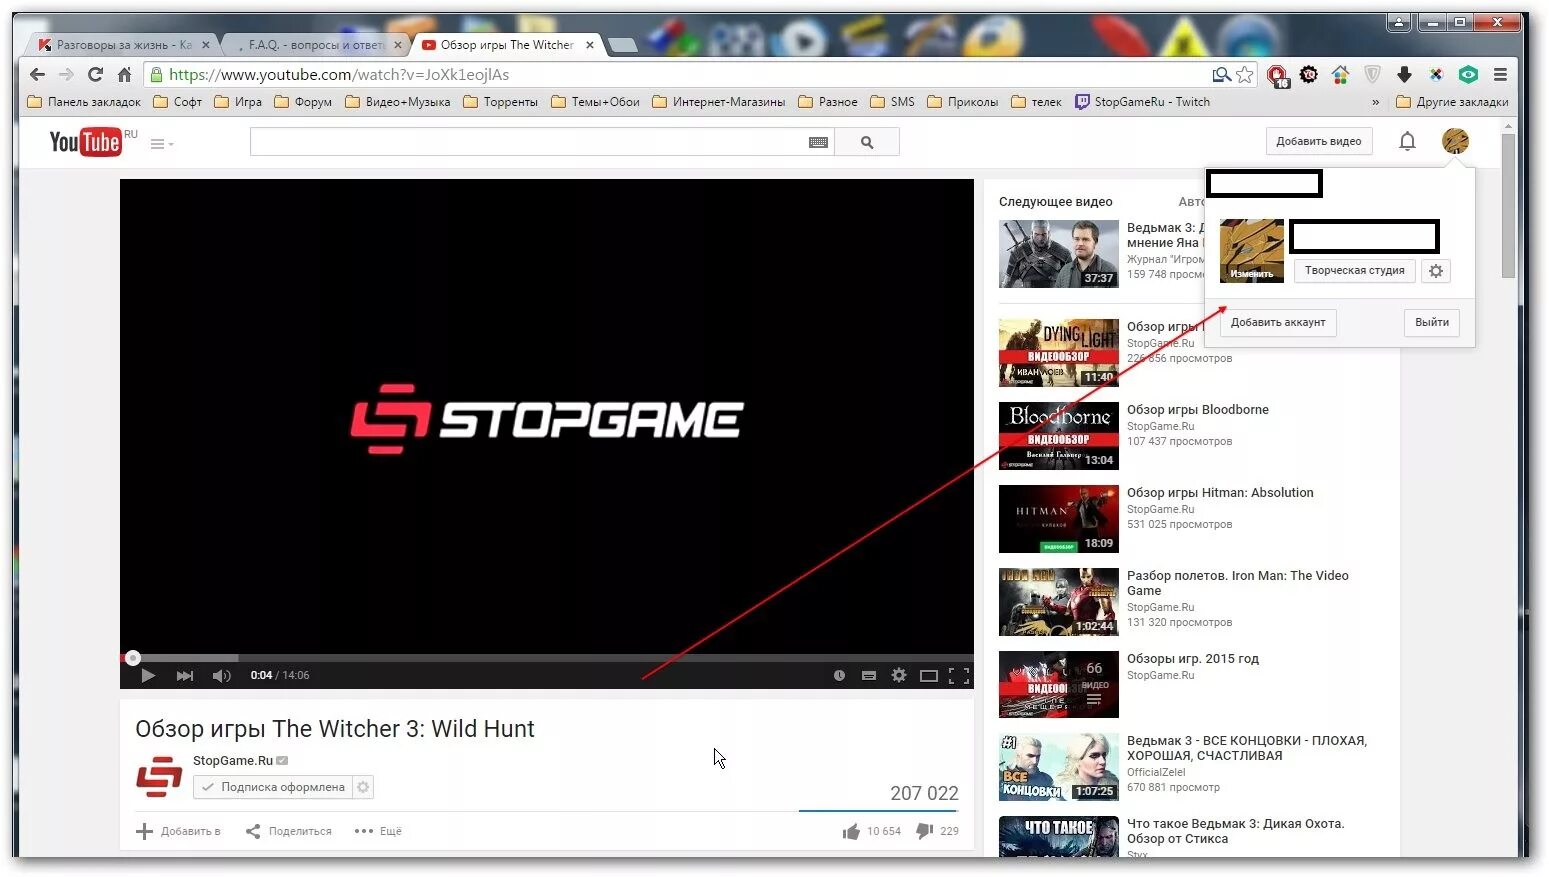Open the Торренты bookmarks folder
1549x877 pixels.
pyautogui.click(x=500, y=102)
